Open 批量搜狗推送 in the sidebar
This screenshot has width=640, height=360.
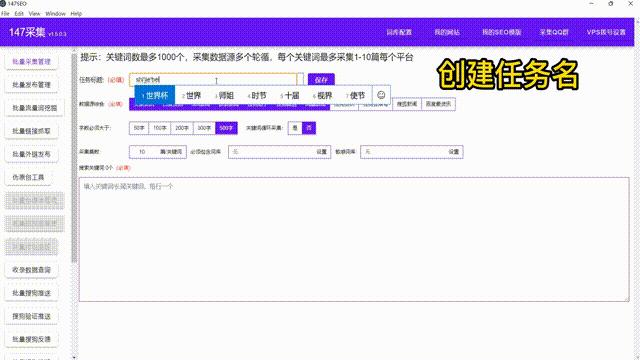pos(31,293)
